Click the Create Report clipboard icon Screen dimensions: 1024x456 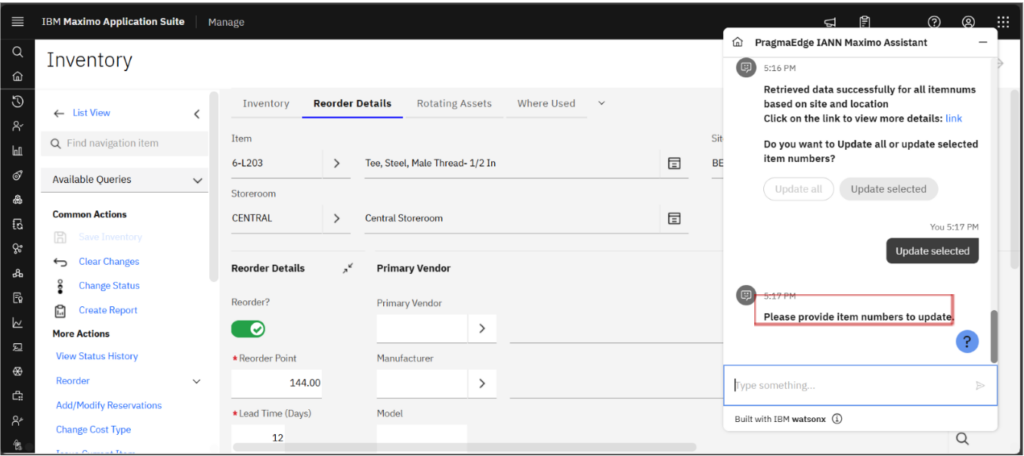point(61,311)
